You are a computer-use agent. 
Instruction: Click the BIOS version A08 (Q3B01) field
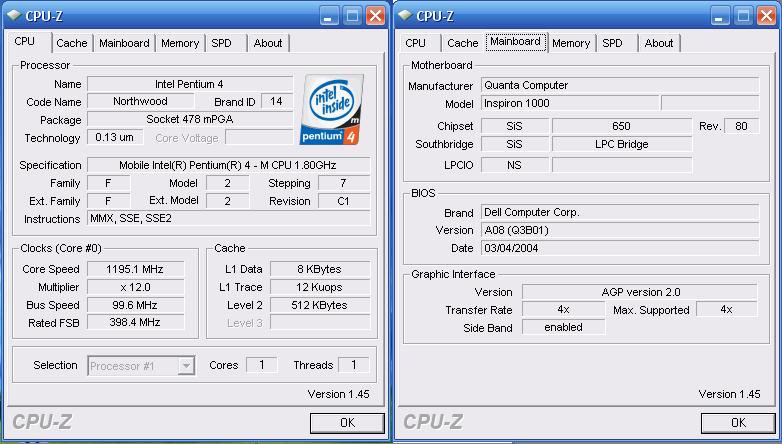coord(620,230)
